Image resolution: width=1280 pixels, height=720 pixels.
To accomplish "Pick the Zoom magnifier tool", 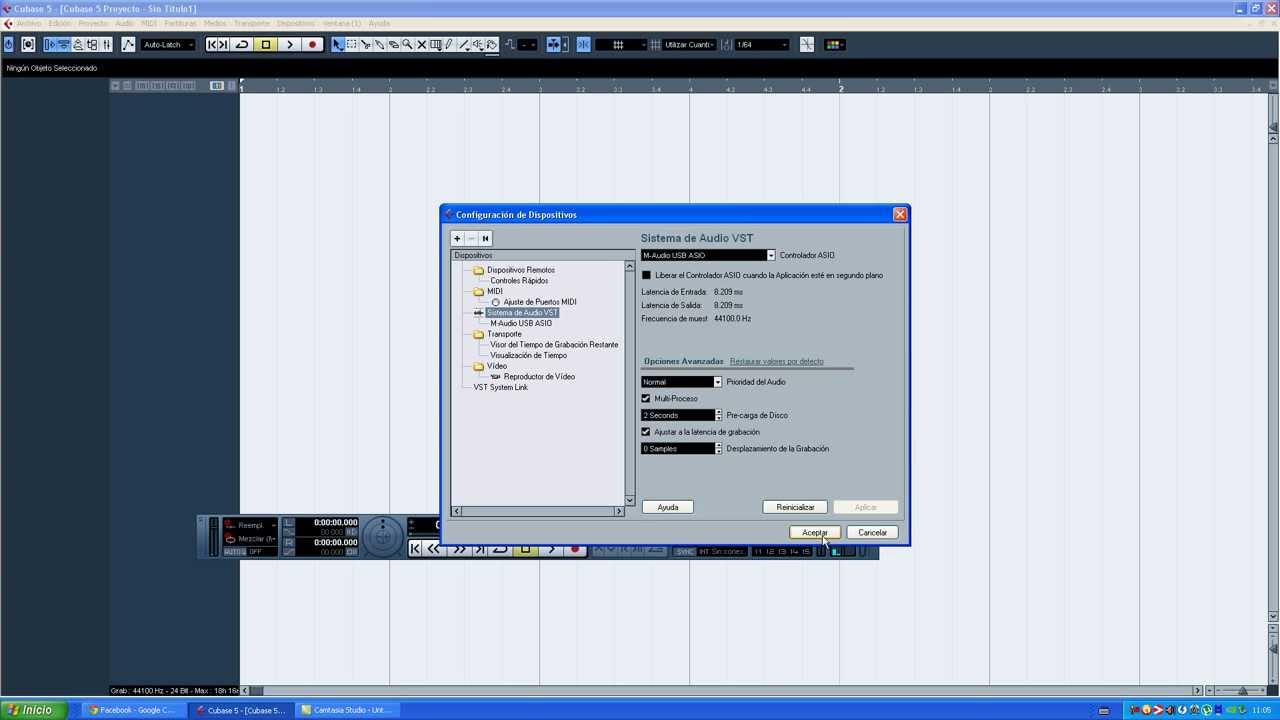I will [x=407, y=45].
